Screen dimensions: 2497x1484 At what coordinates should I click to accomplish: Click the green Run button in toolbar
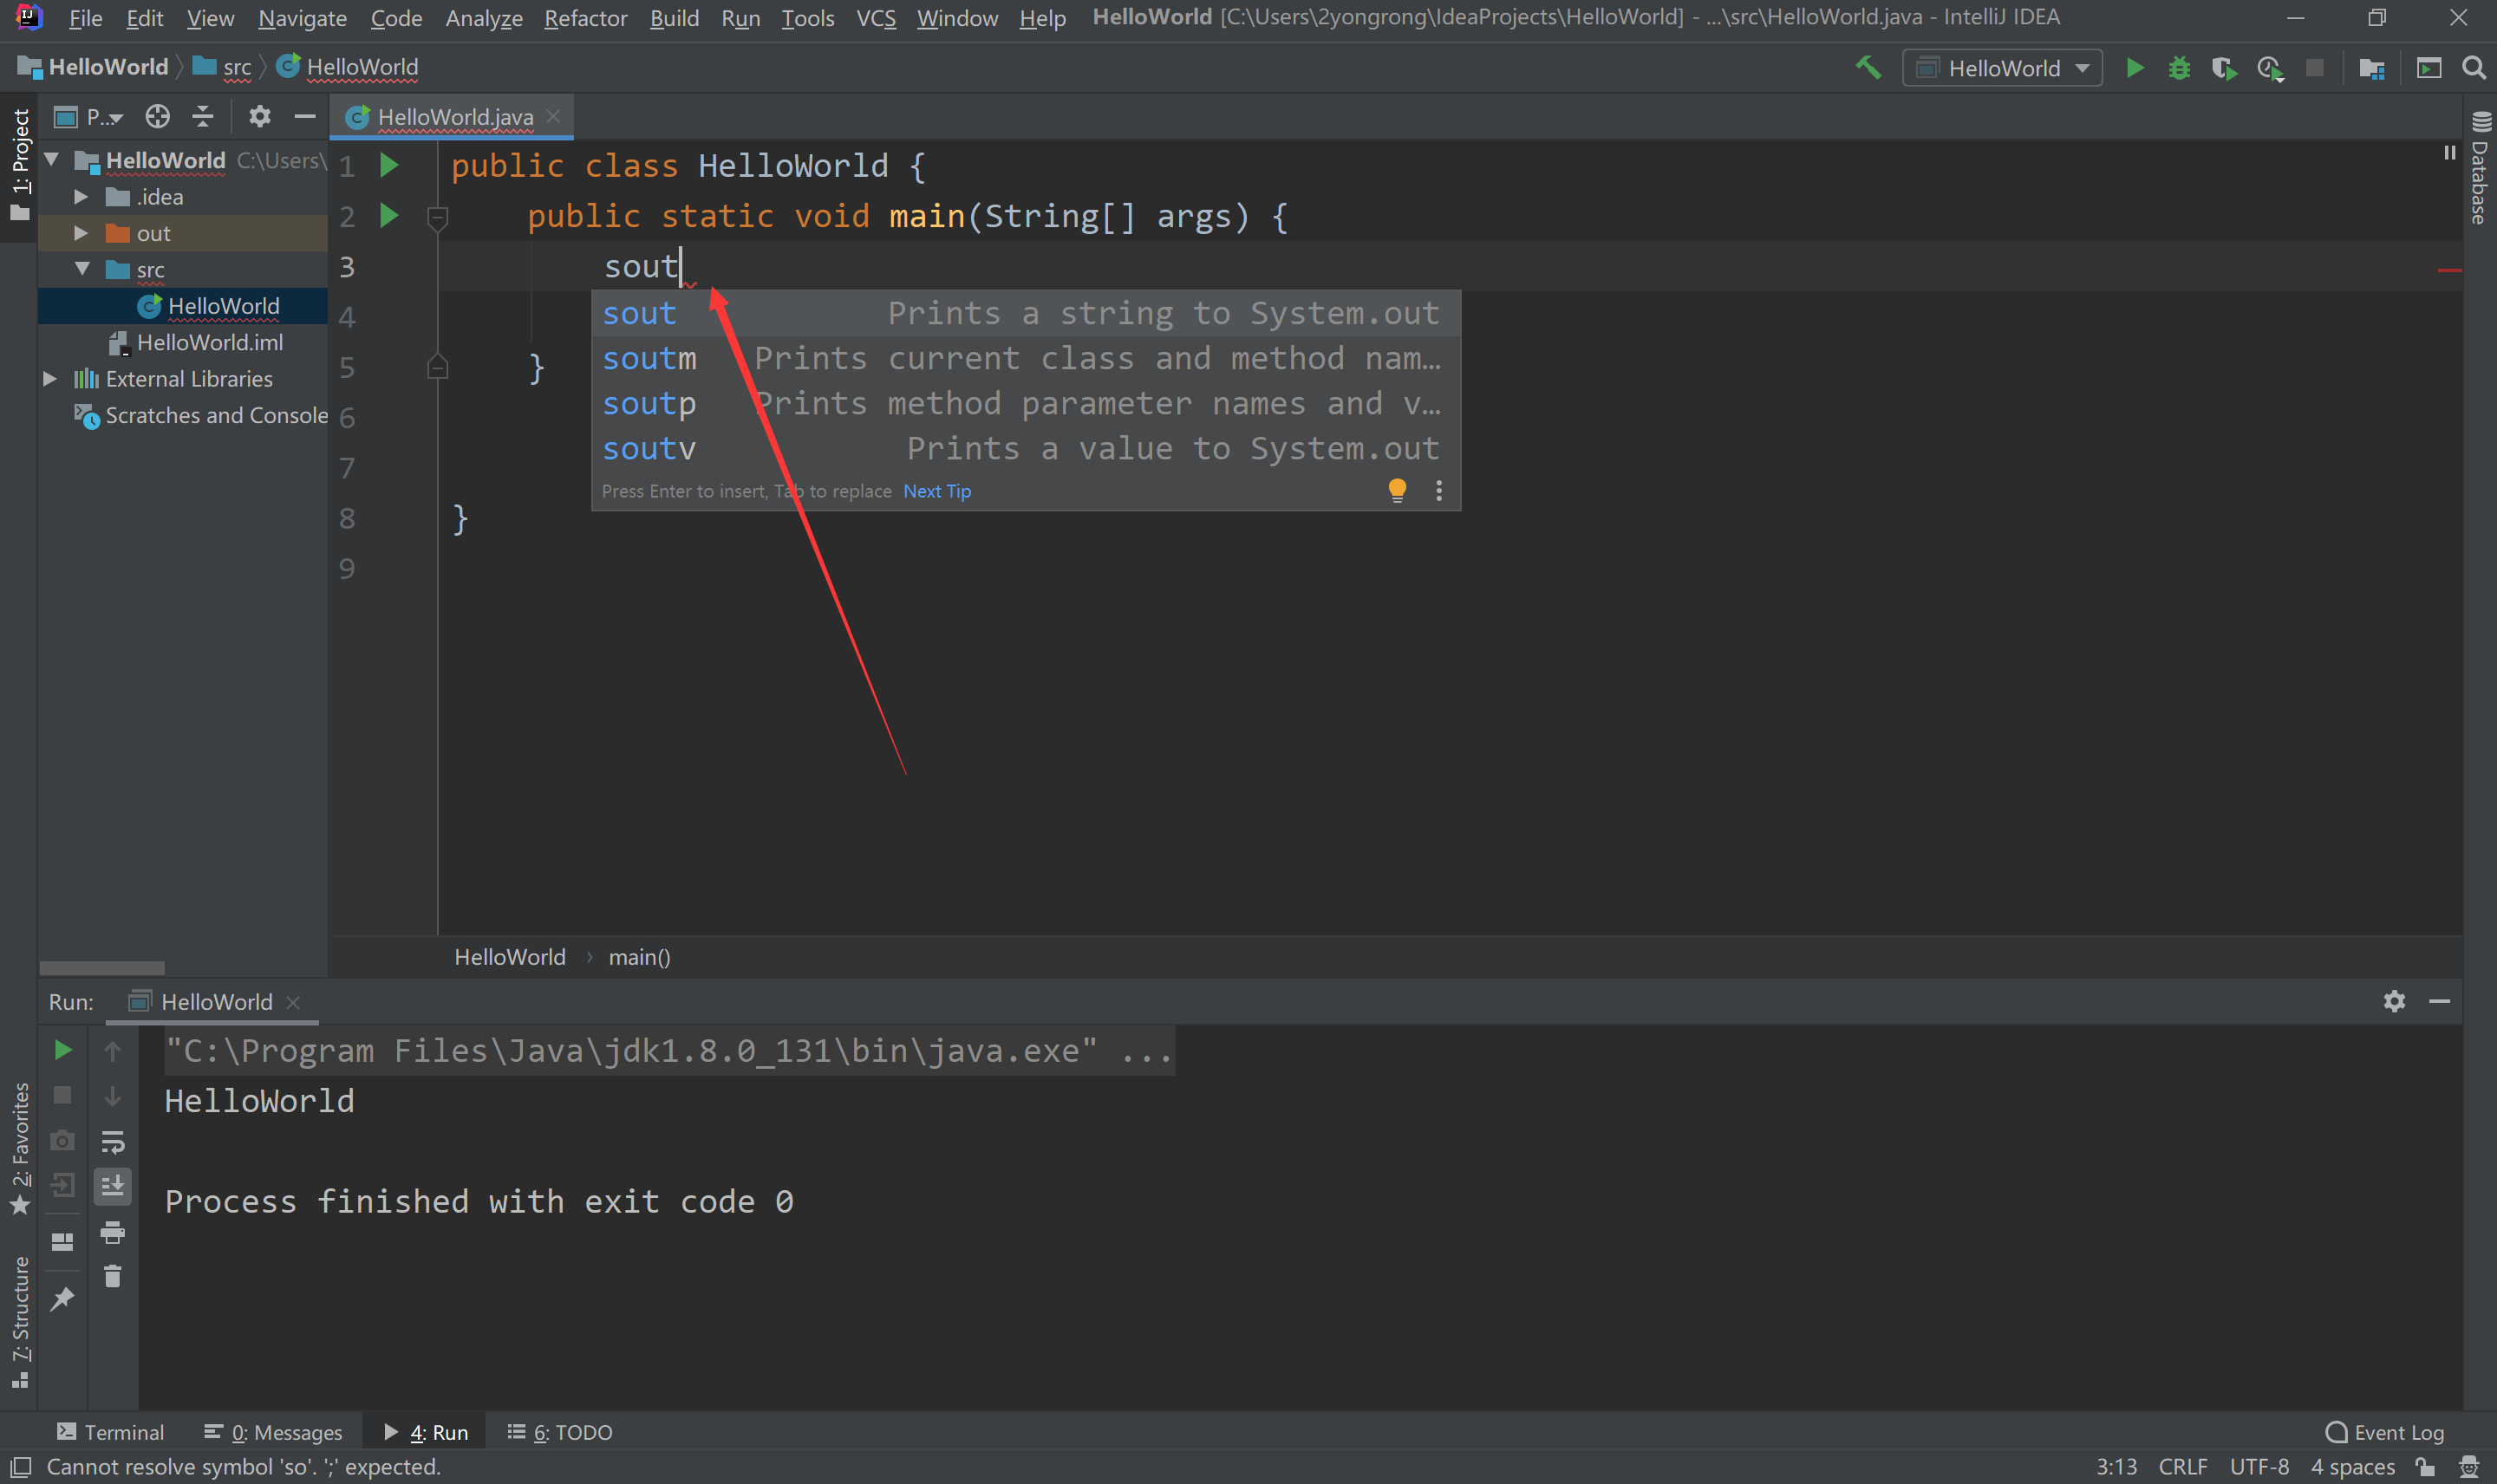pos(2134,67)
